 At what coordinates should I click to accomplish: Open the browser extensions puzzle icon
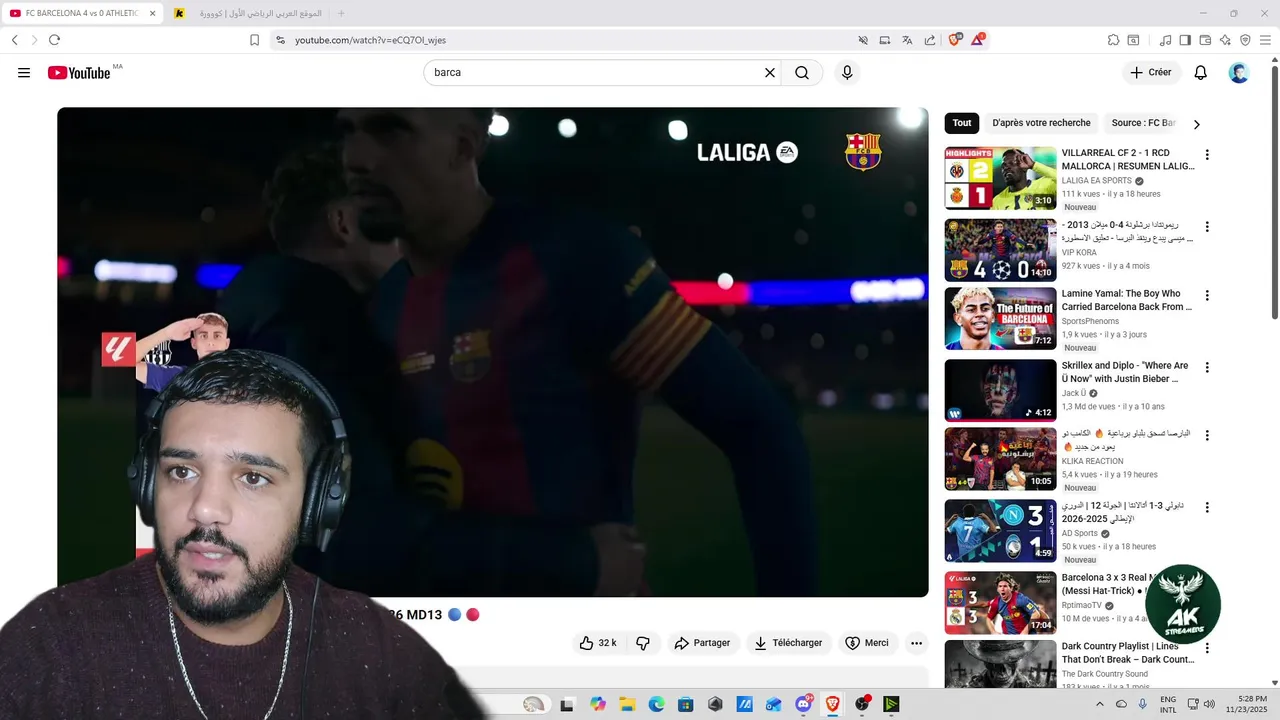click(1113, 40)
